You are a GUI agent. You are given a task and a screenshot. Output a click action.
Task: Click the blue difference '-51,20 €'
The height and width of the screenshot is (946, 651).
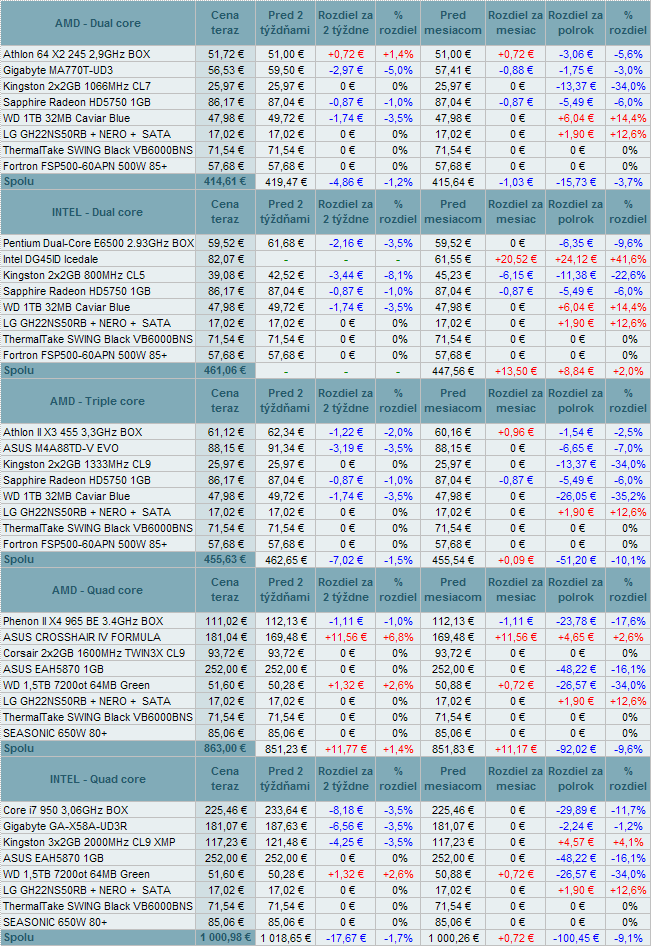[x=576, y=560]
